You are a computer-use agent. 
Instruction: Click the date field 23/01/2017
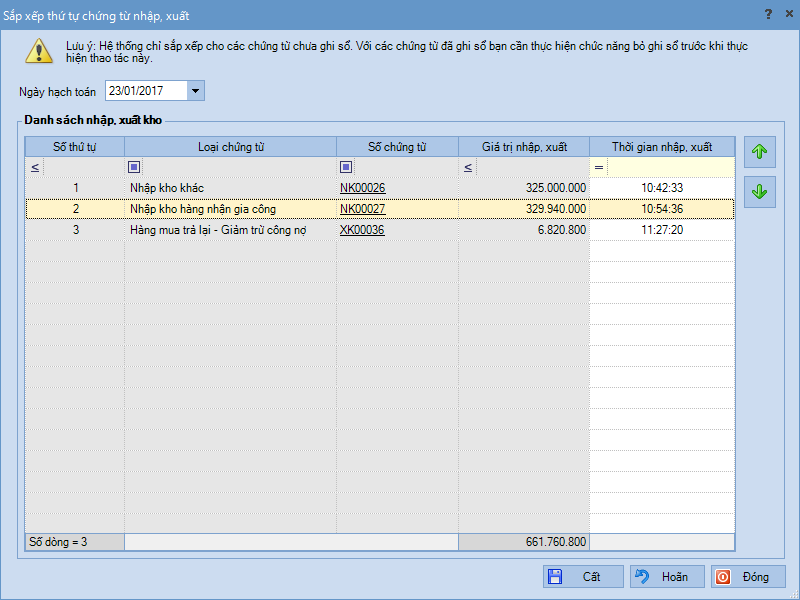[145, 92]
